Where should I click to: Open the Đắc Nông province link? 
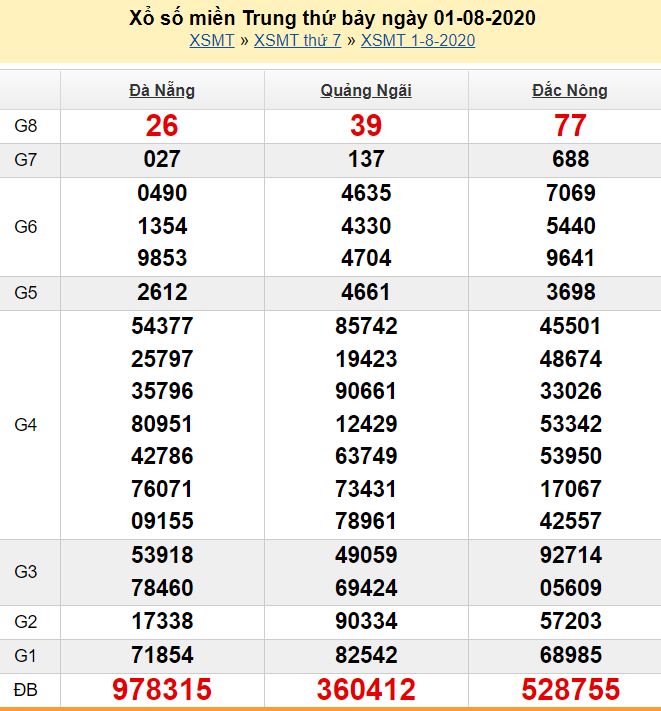click(569, 91)
